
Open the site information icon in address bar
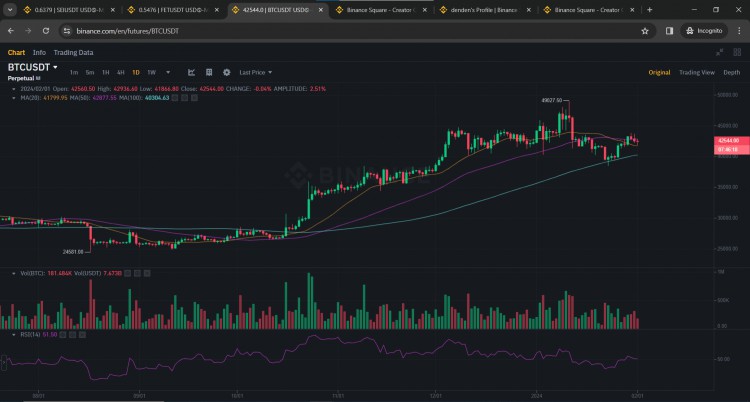(x=67, y=31)
